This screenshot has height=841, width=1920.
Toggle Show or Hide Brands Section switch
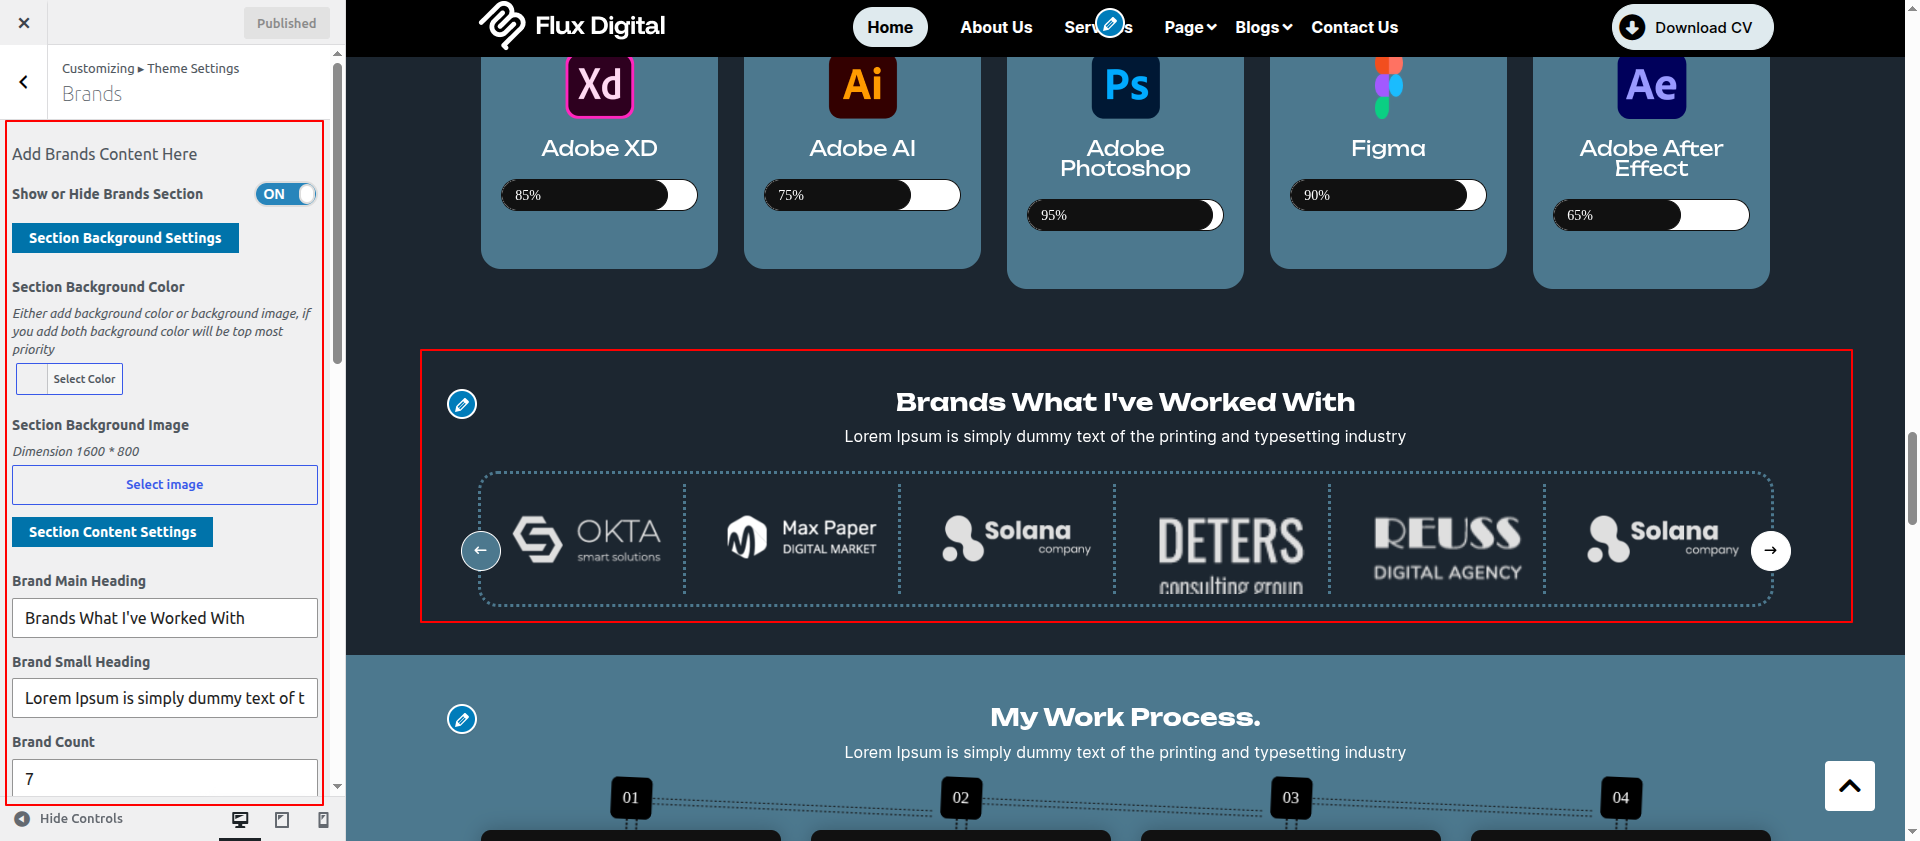click(286, 194)
